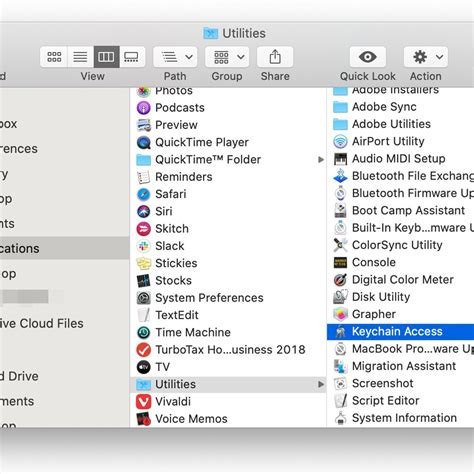This screenshot has width=474, height=474.
Task: Select the Voice Memos icon
Action: pos(144,419)
